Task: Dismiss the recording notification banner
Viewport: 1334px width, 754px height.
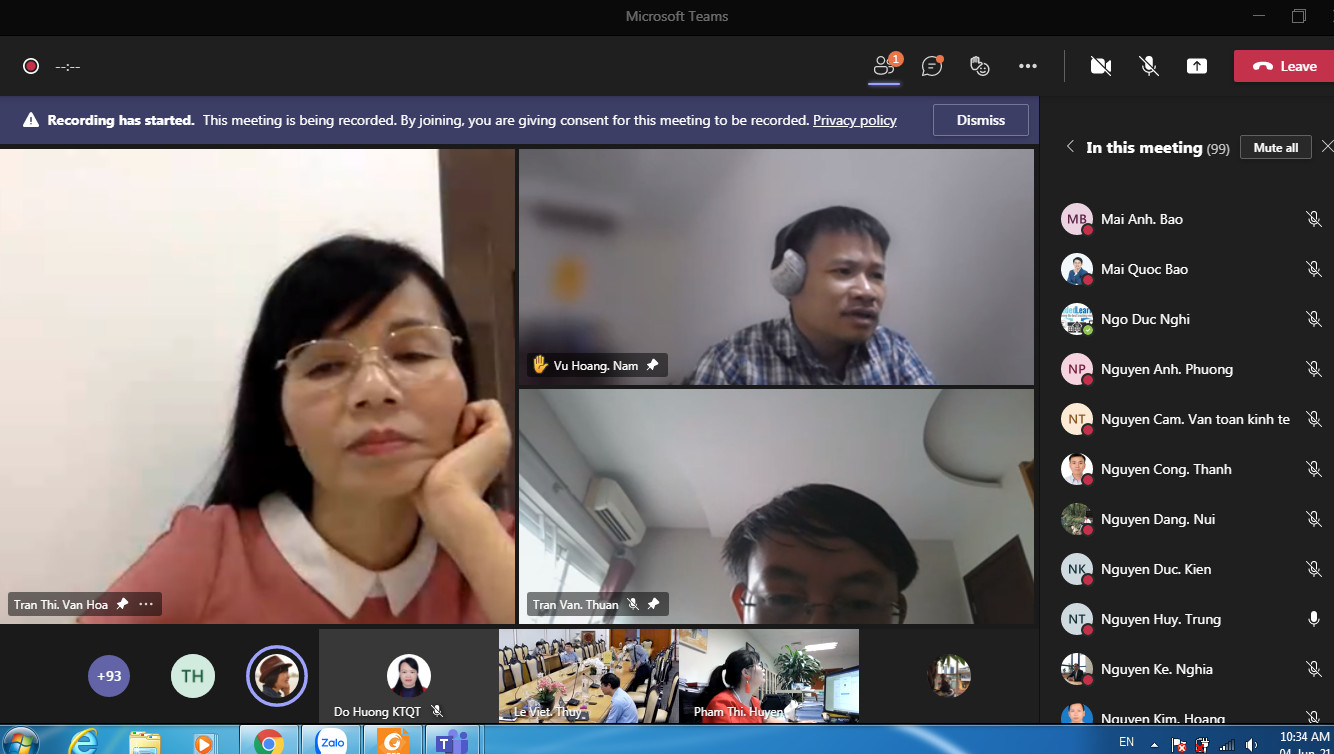Action: [980, 120]
